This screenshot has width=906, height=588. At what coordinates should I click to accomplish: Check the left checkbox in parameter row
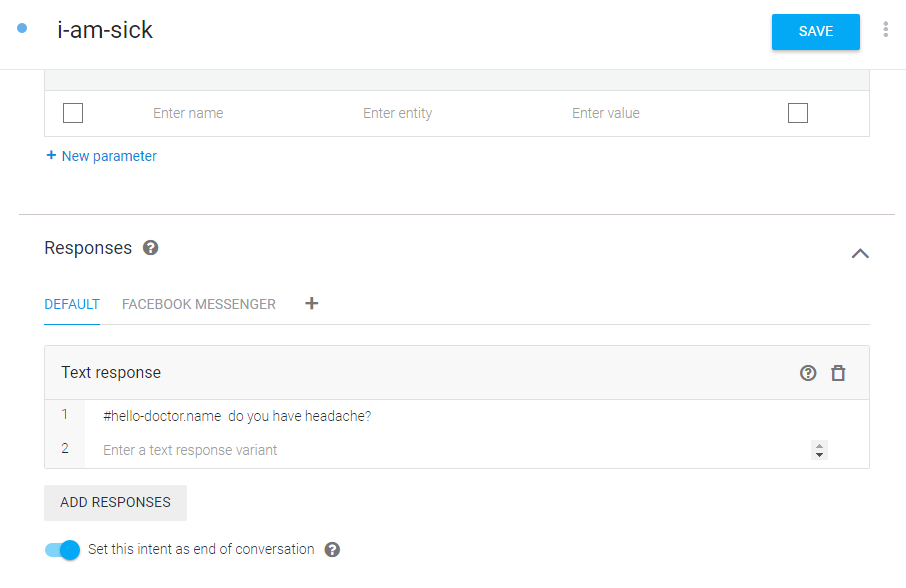pos(73,113)
